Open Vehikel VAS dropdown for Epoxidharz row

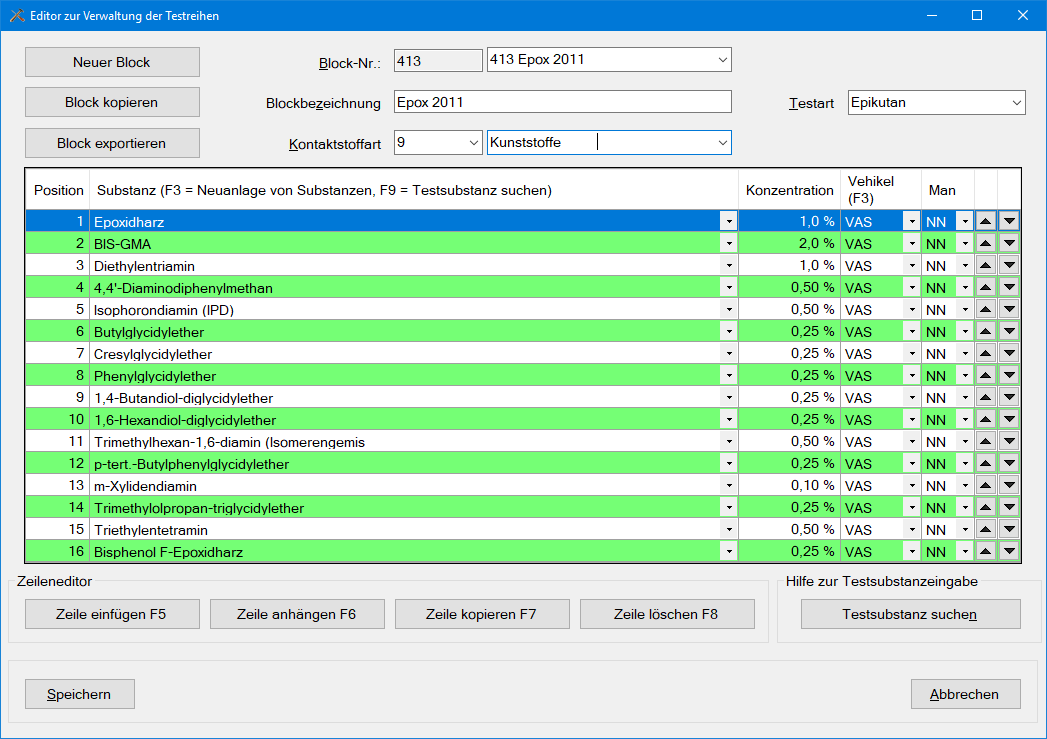pos(911,221)
